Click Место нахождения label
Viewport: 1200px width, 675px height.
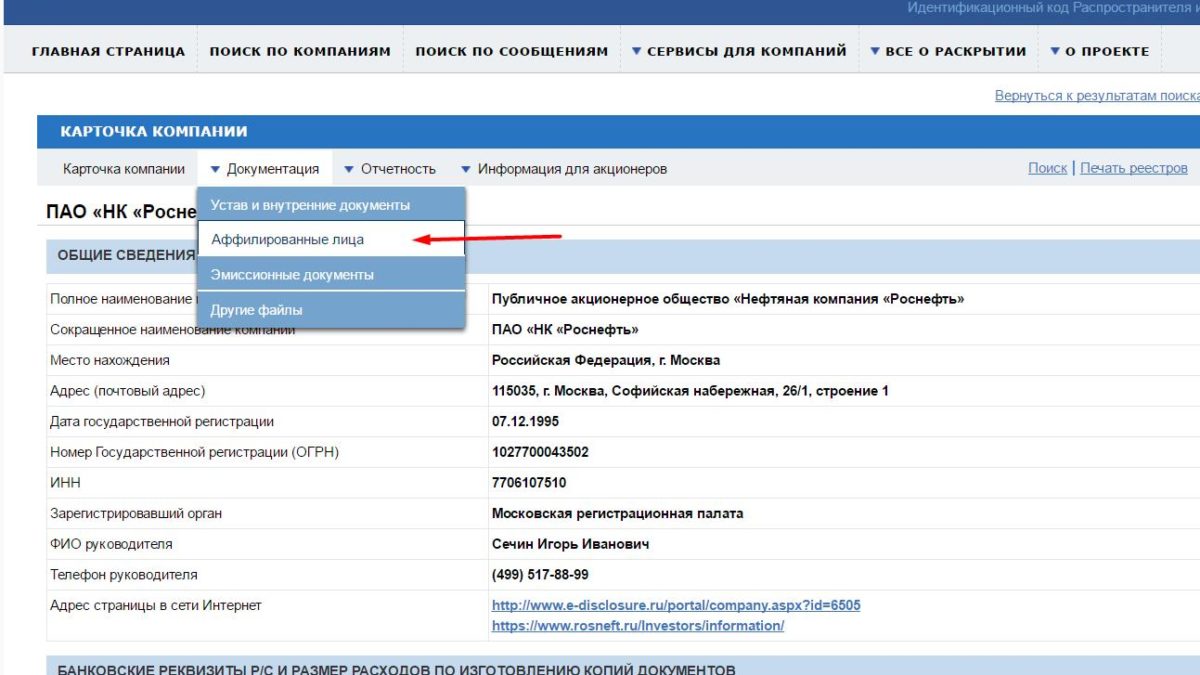pyautogui.click(x=110, y=360)
